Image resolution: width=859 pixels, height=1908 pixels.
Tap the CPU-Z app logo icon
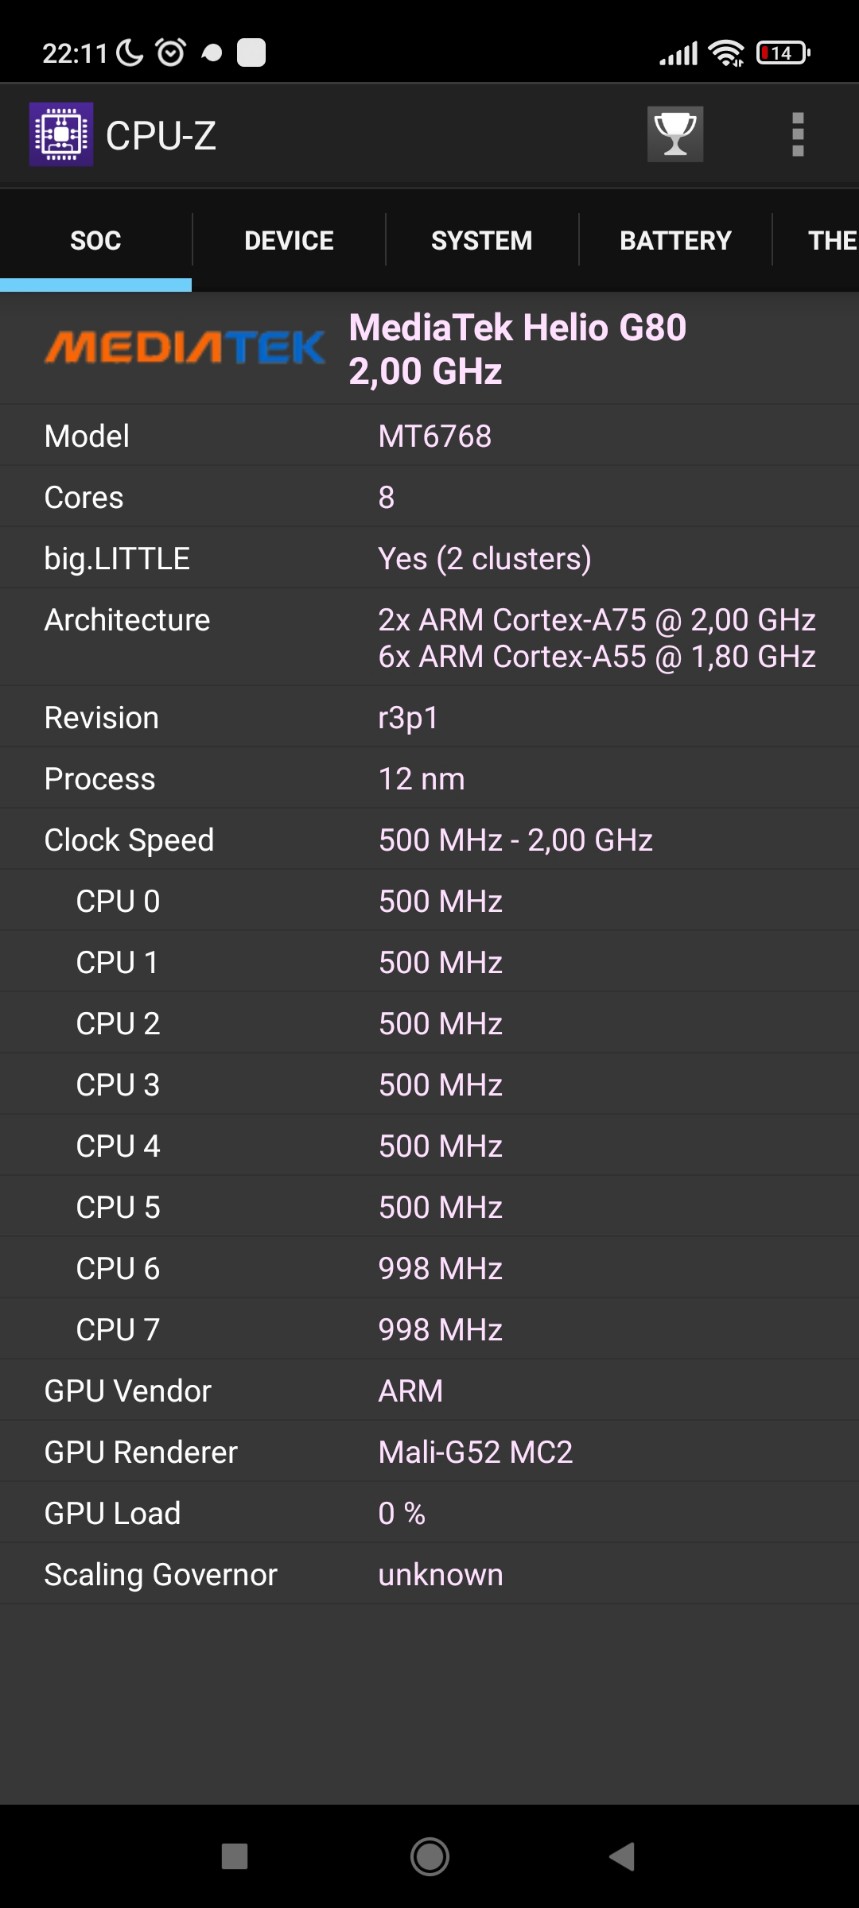coord(61,134)
